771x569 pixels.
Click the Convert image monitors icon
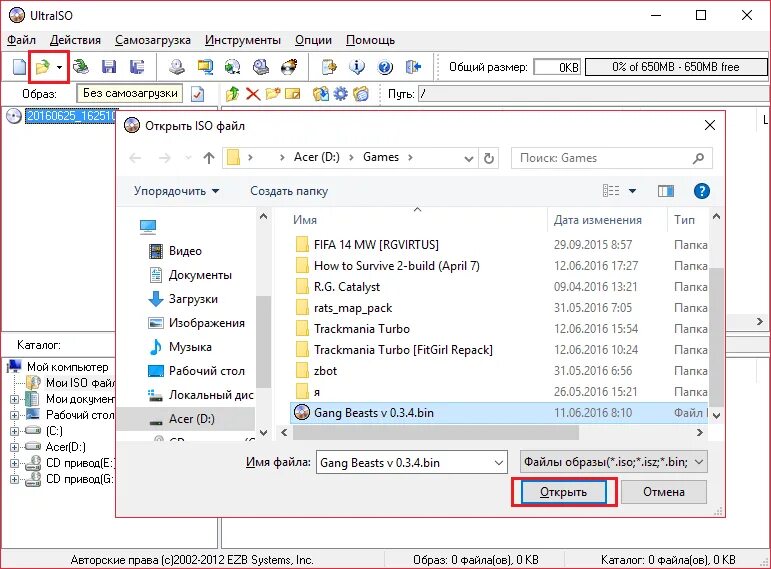pyautogui.click(x=205, y=66)
